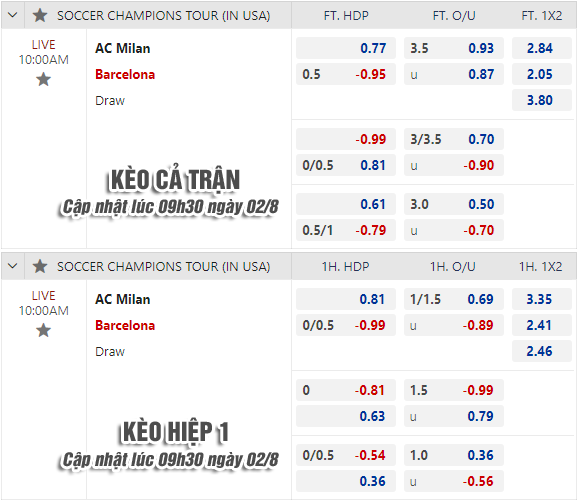
Task: Select Barcelona 0.5 handicap at -0.95
Action: tap(346, 74)
